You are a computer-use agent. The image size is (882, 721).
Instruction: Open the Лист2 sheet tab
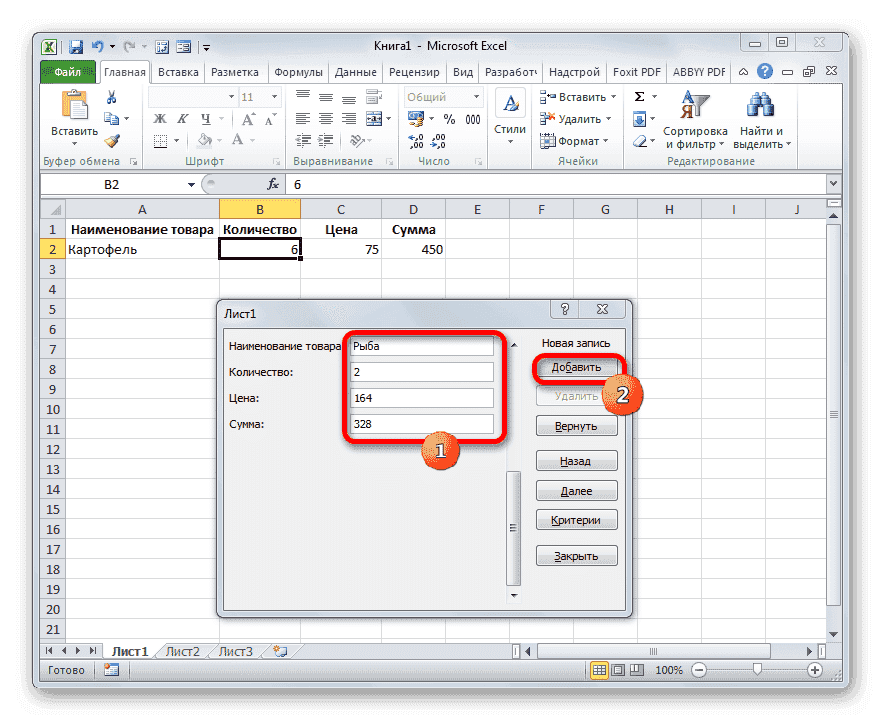tap(183, 650)
